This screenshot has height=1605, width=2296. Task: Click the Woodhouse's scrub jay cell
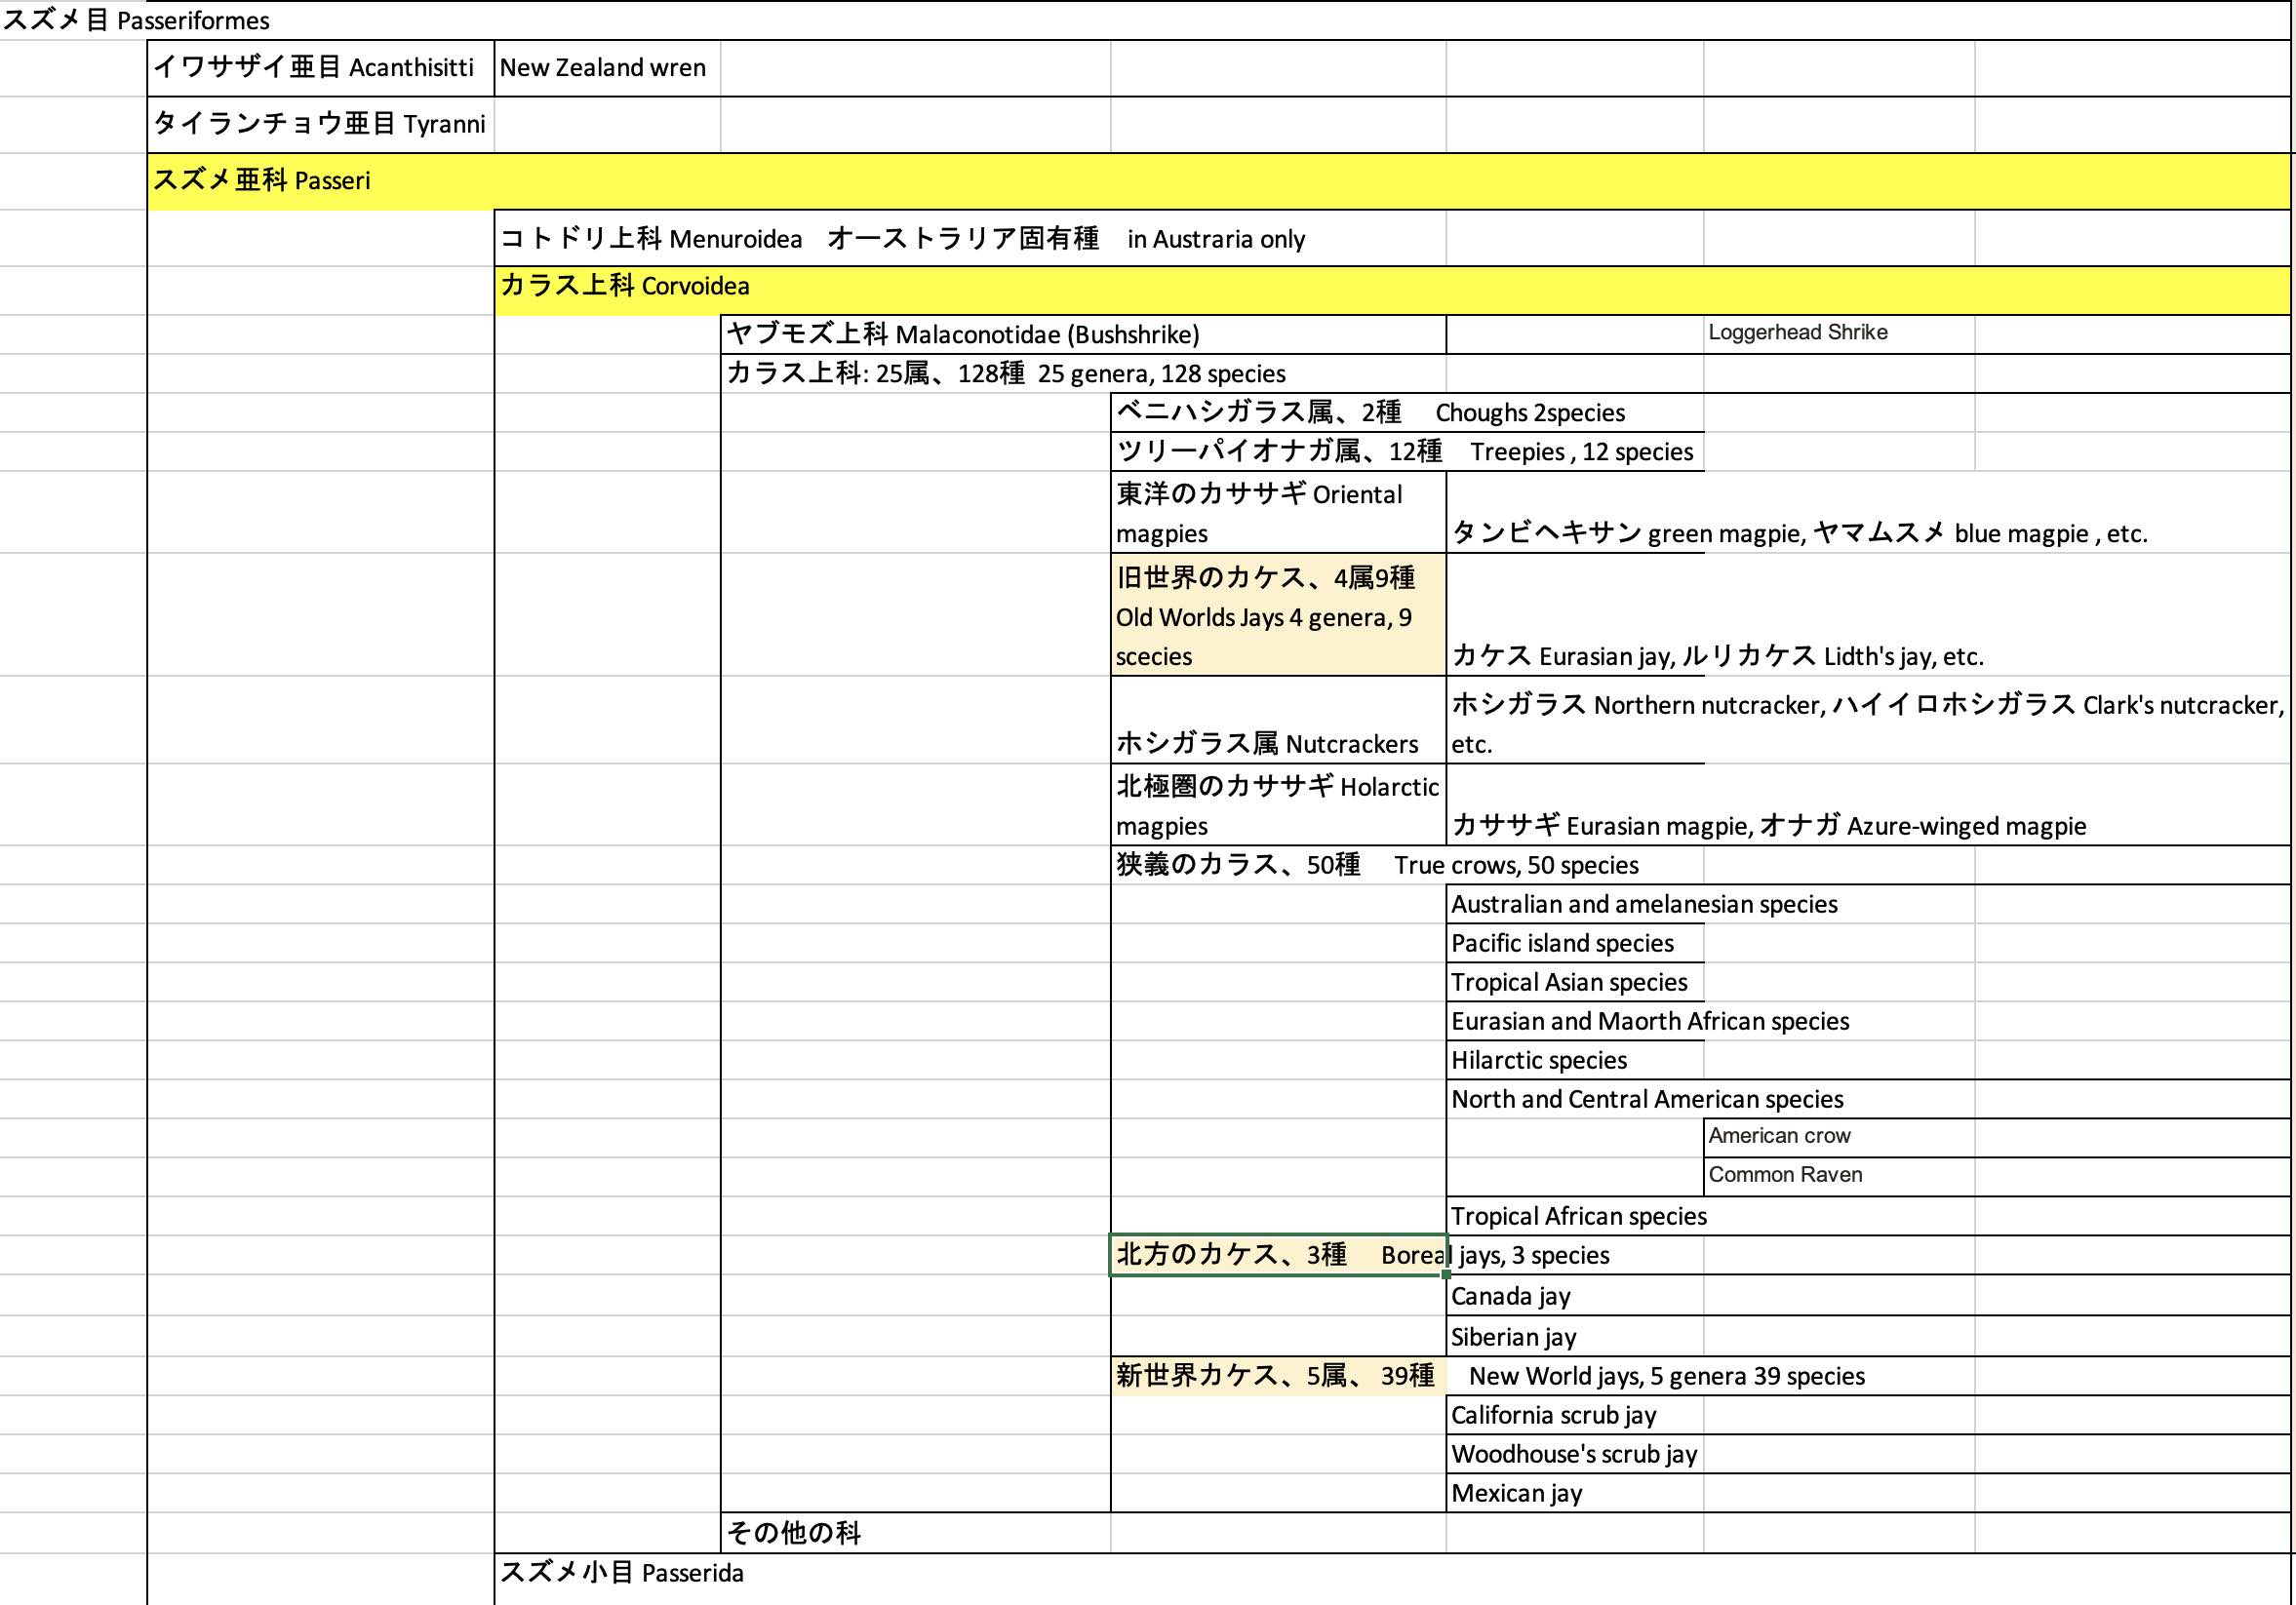point(1574,1454)
